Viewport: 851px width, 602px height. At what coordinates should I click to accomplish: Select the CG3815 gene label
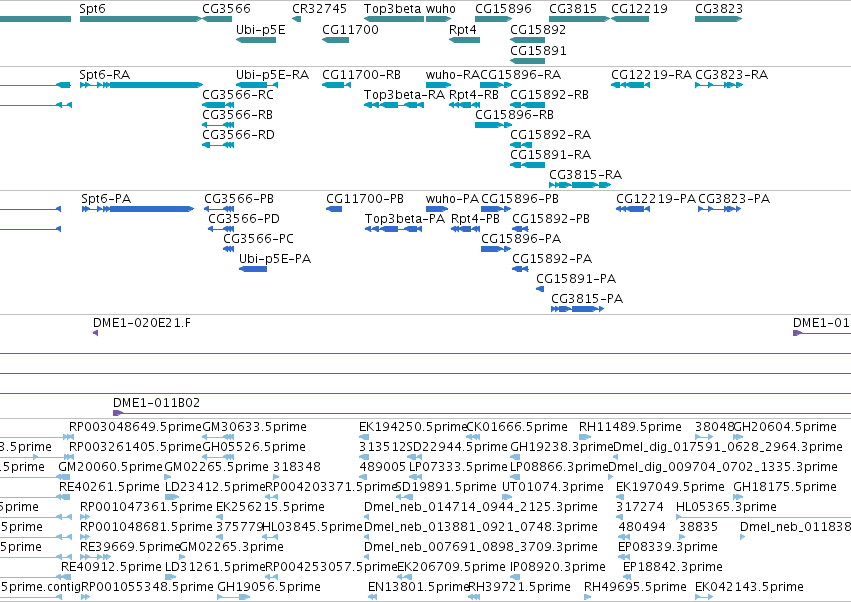(573, 9)
